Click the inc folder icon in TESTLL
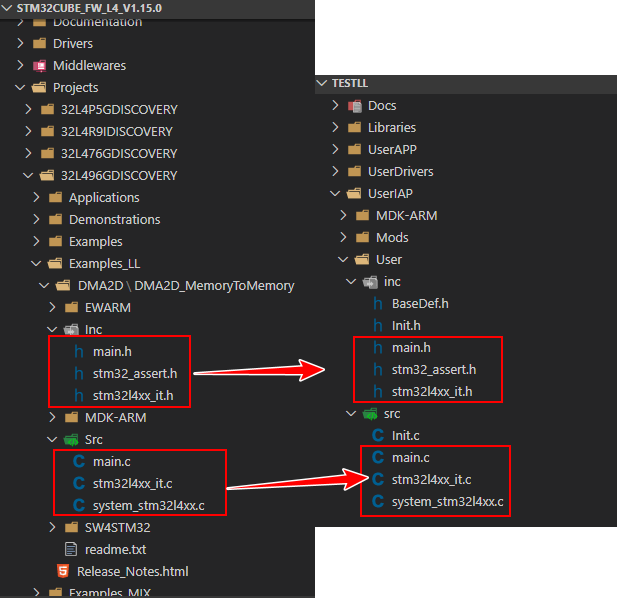This screenshot has width=617, height=598. (370, 282)
